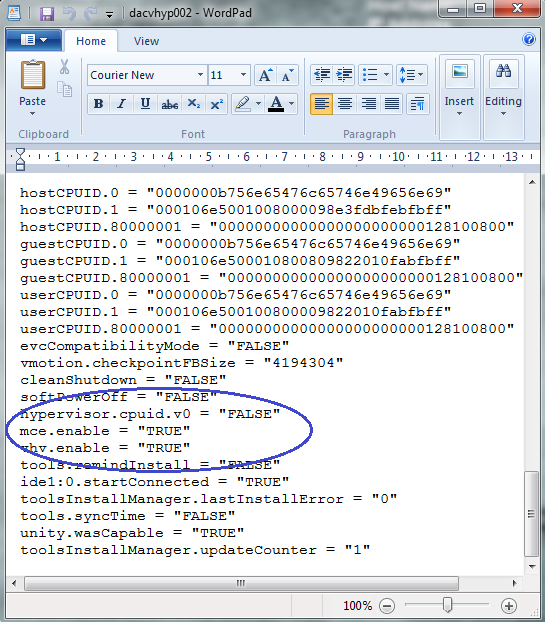Switch to the View tab
The height and width of the screenshot is (622, 545).
point(146,41)
